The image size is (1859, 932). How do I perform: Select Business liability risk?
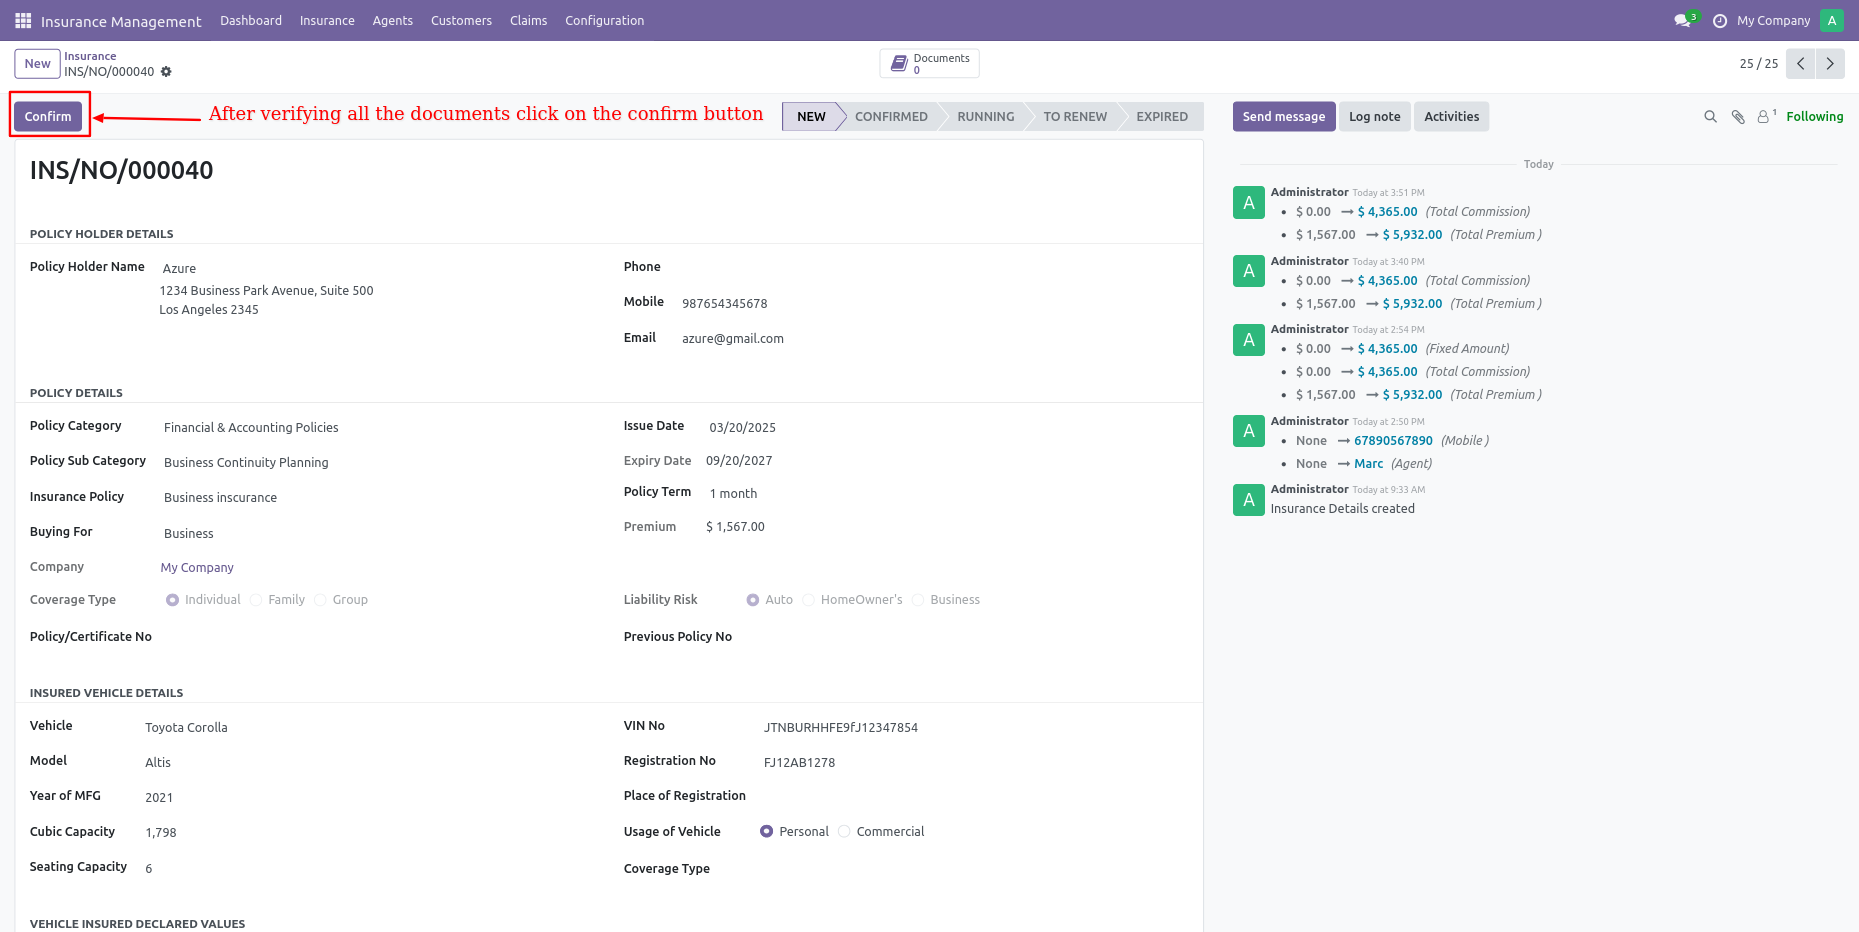pyautogui.click(x=918, y=600)
